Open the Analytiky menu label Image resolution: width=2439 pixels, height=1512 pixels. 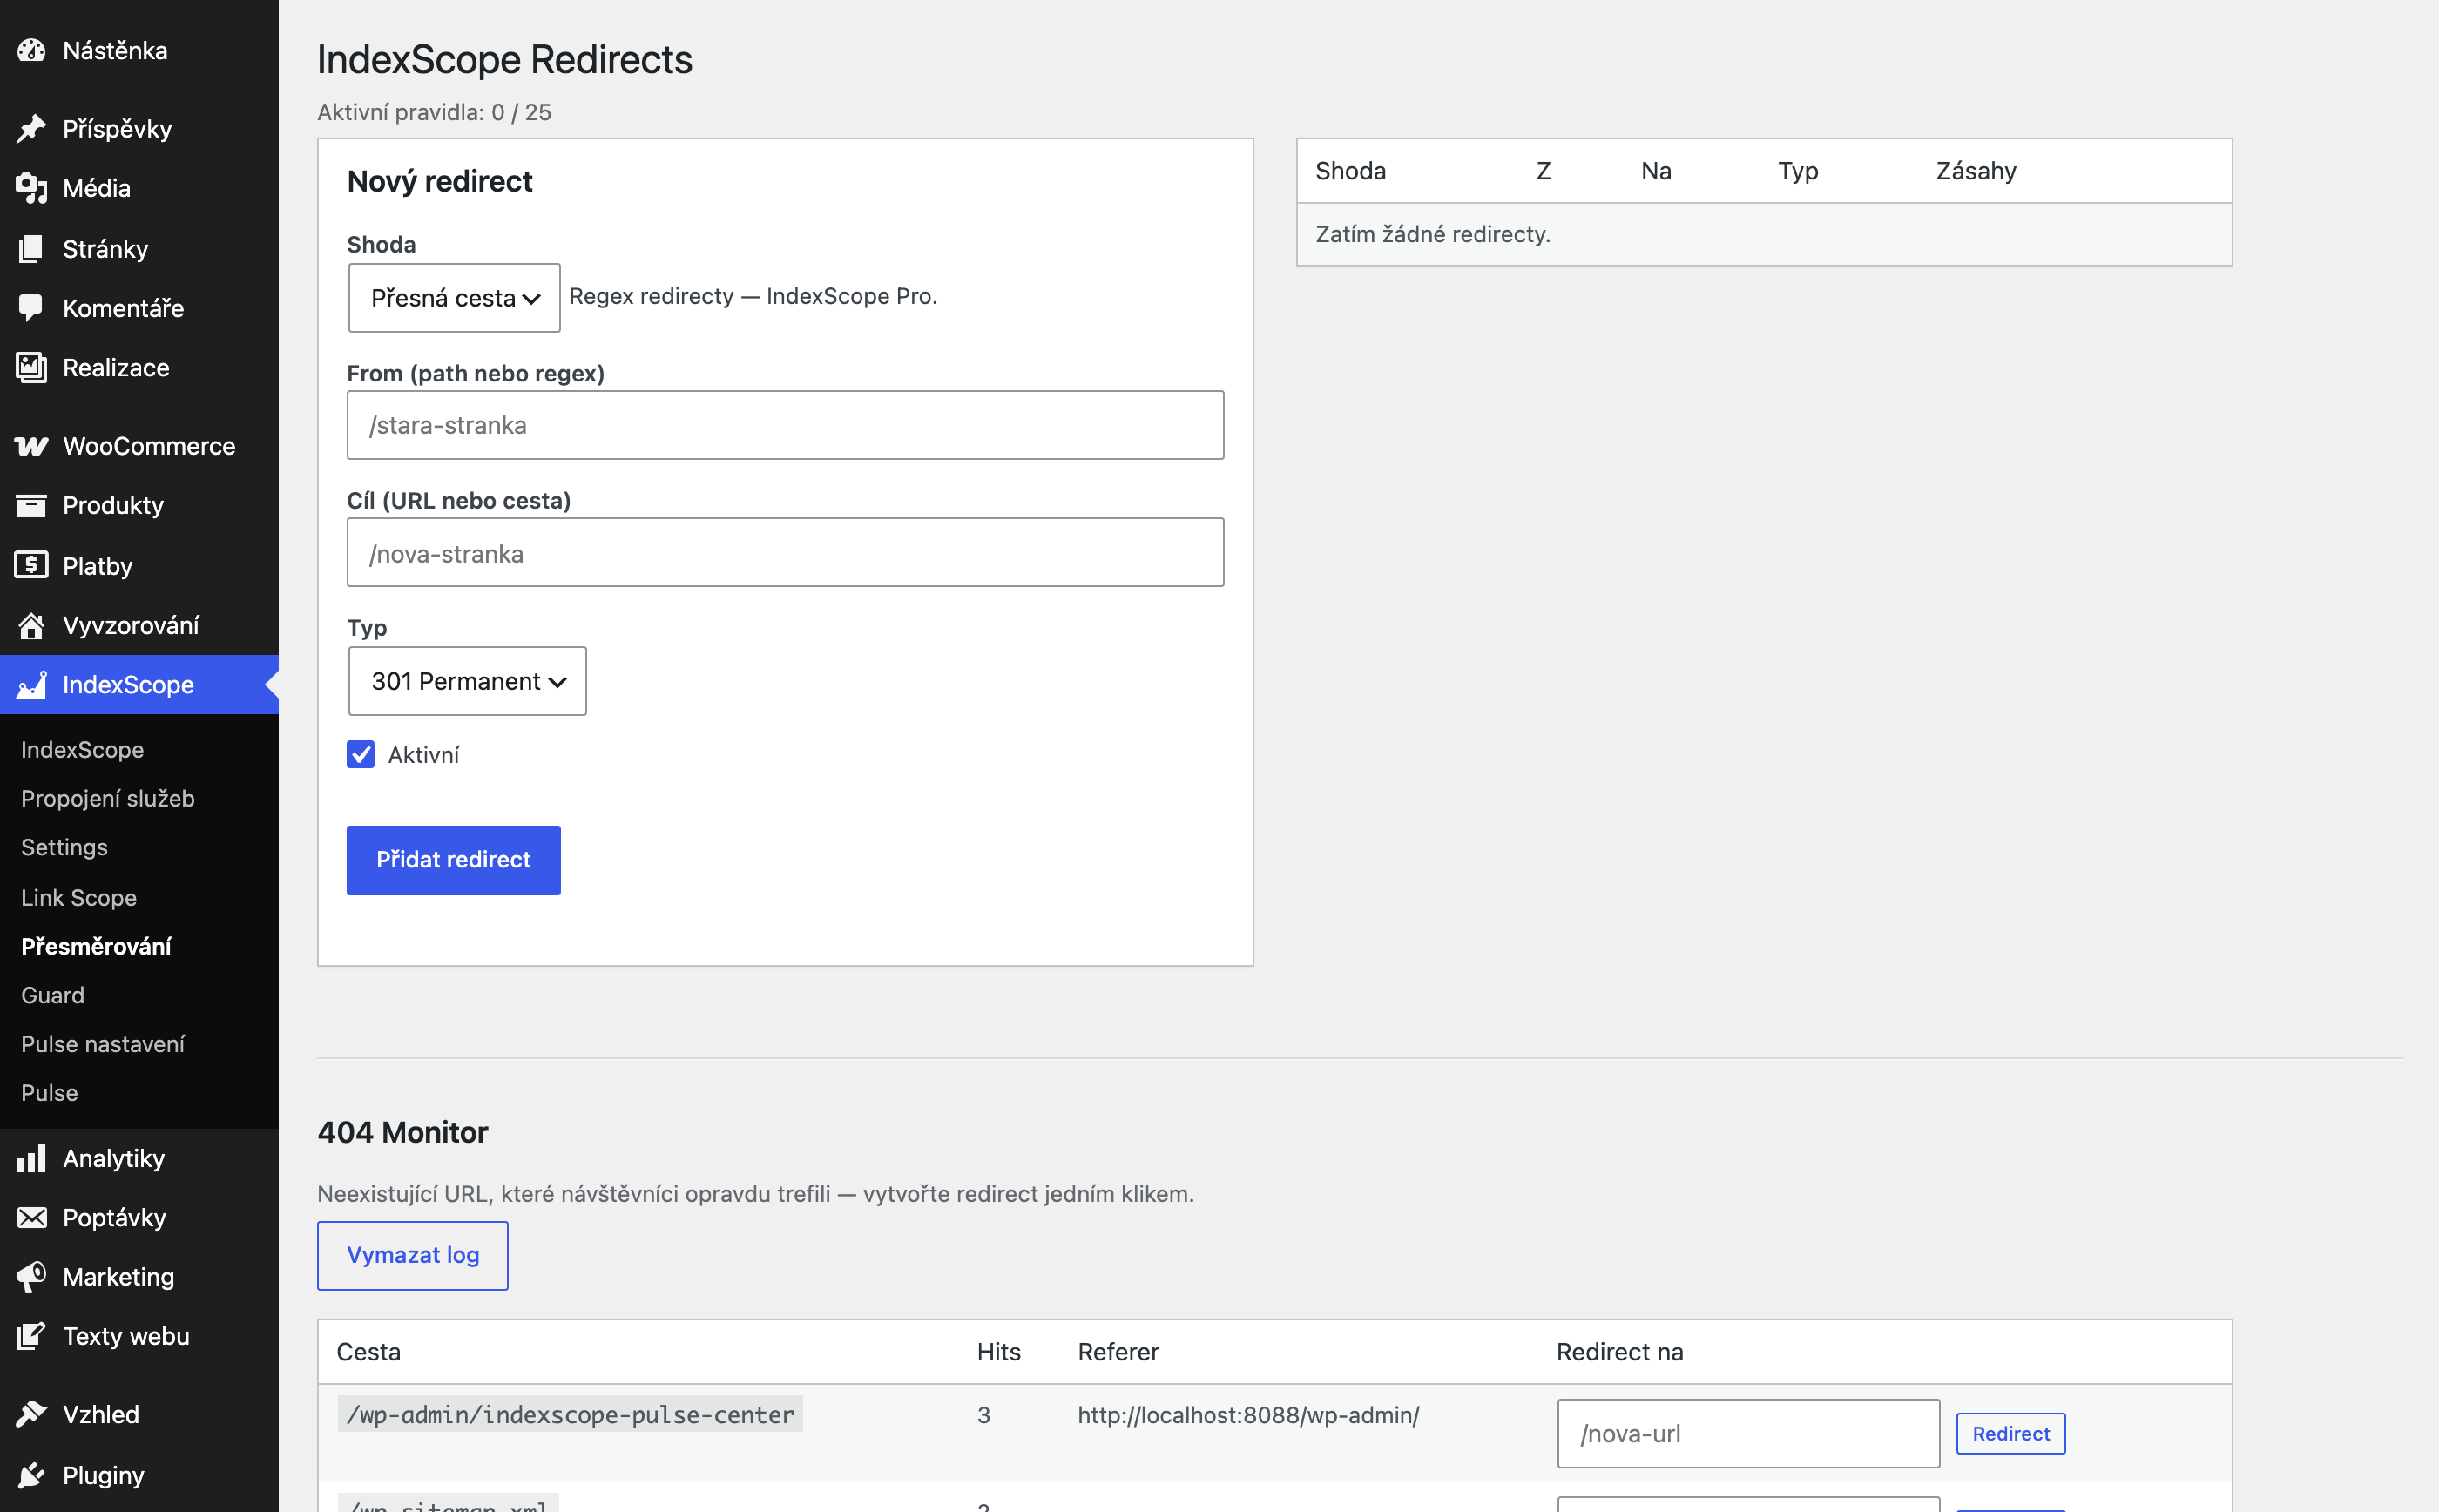point(114,1158)
